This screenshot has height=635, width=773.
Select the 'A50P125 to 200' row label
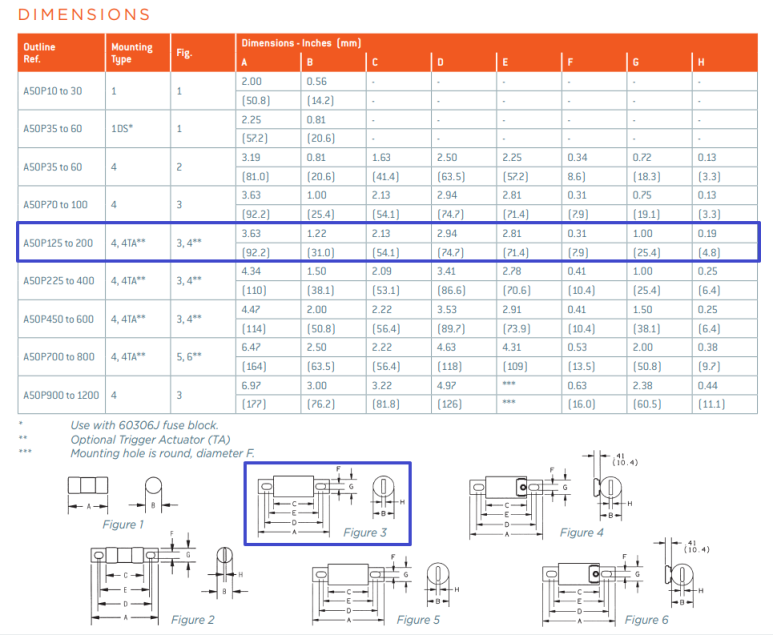click(58, 243)
